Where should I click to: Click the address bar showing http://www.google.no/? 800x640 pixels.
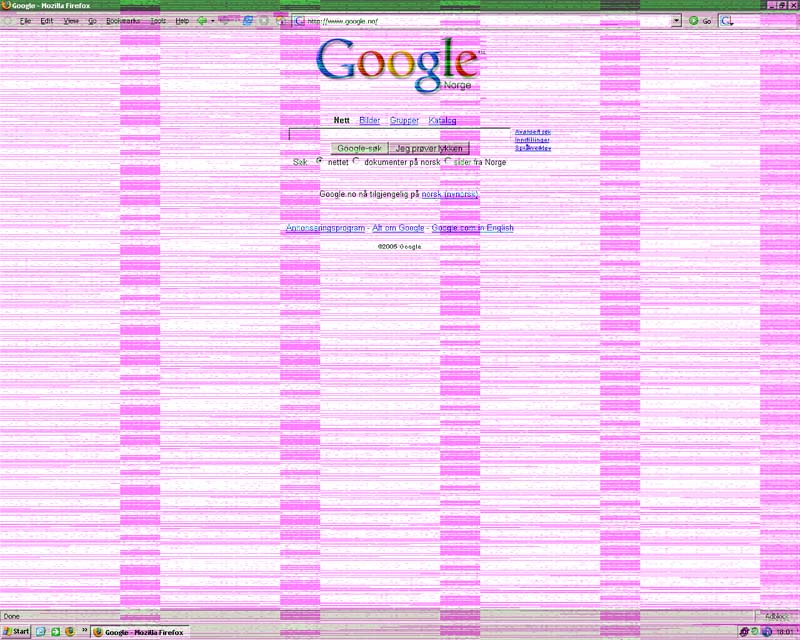(487, 21)
